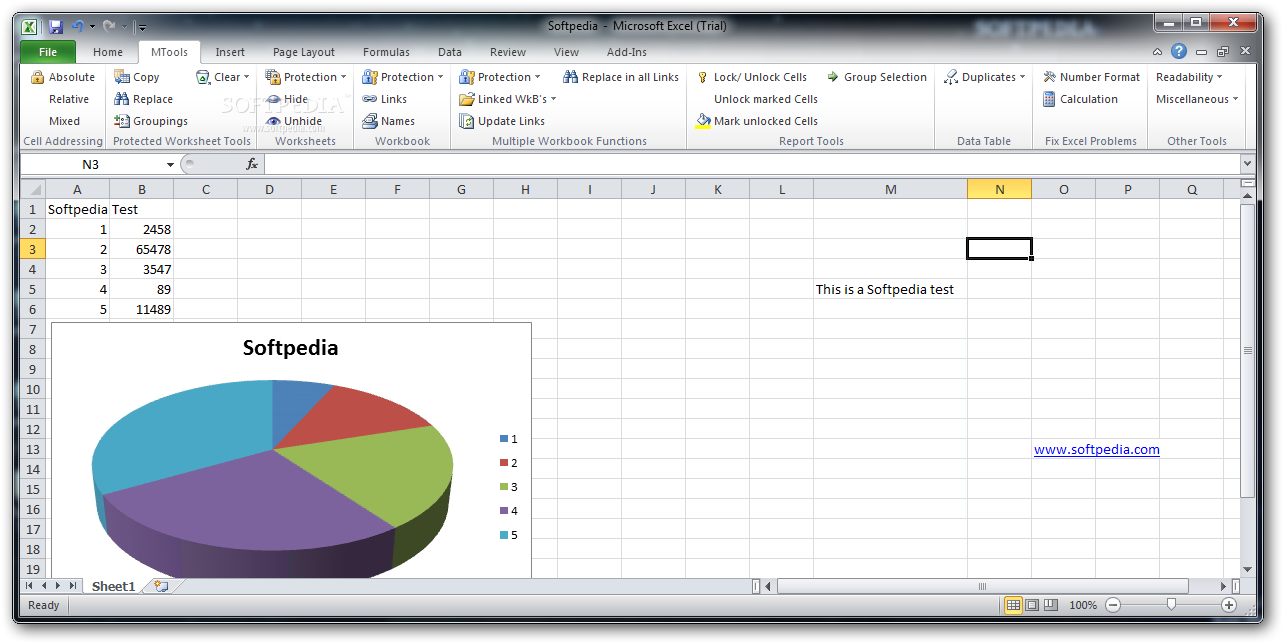
Task: Open the Calculation tool
Action: 1080,99
